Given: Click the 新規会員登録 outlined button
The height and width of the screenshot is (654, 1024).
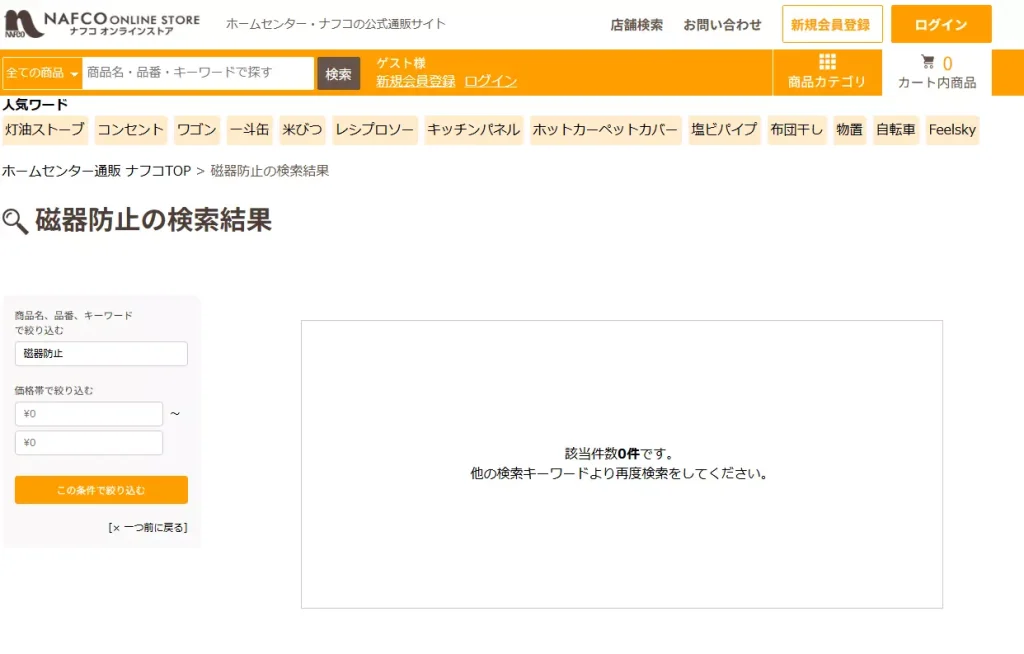Looking at the screenshot, I should [832, 25].
